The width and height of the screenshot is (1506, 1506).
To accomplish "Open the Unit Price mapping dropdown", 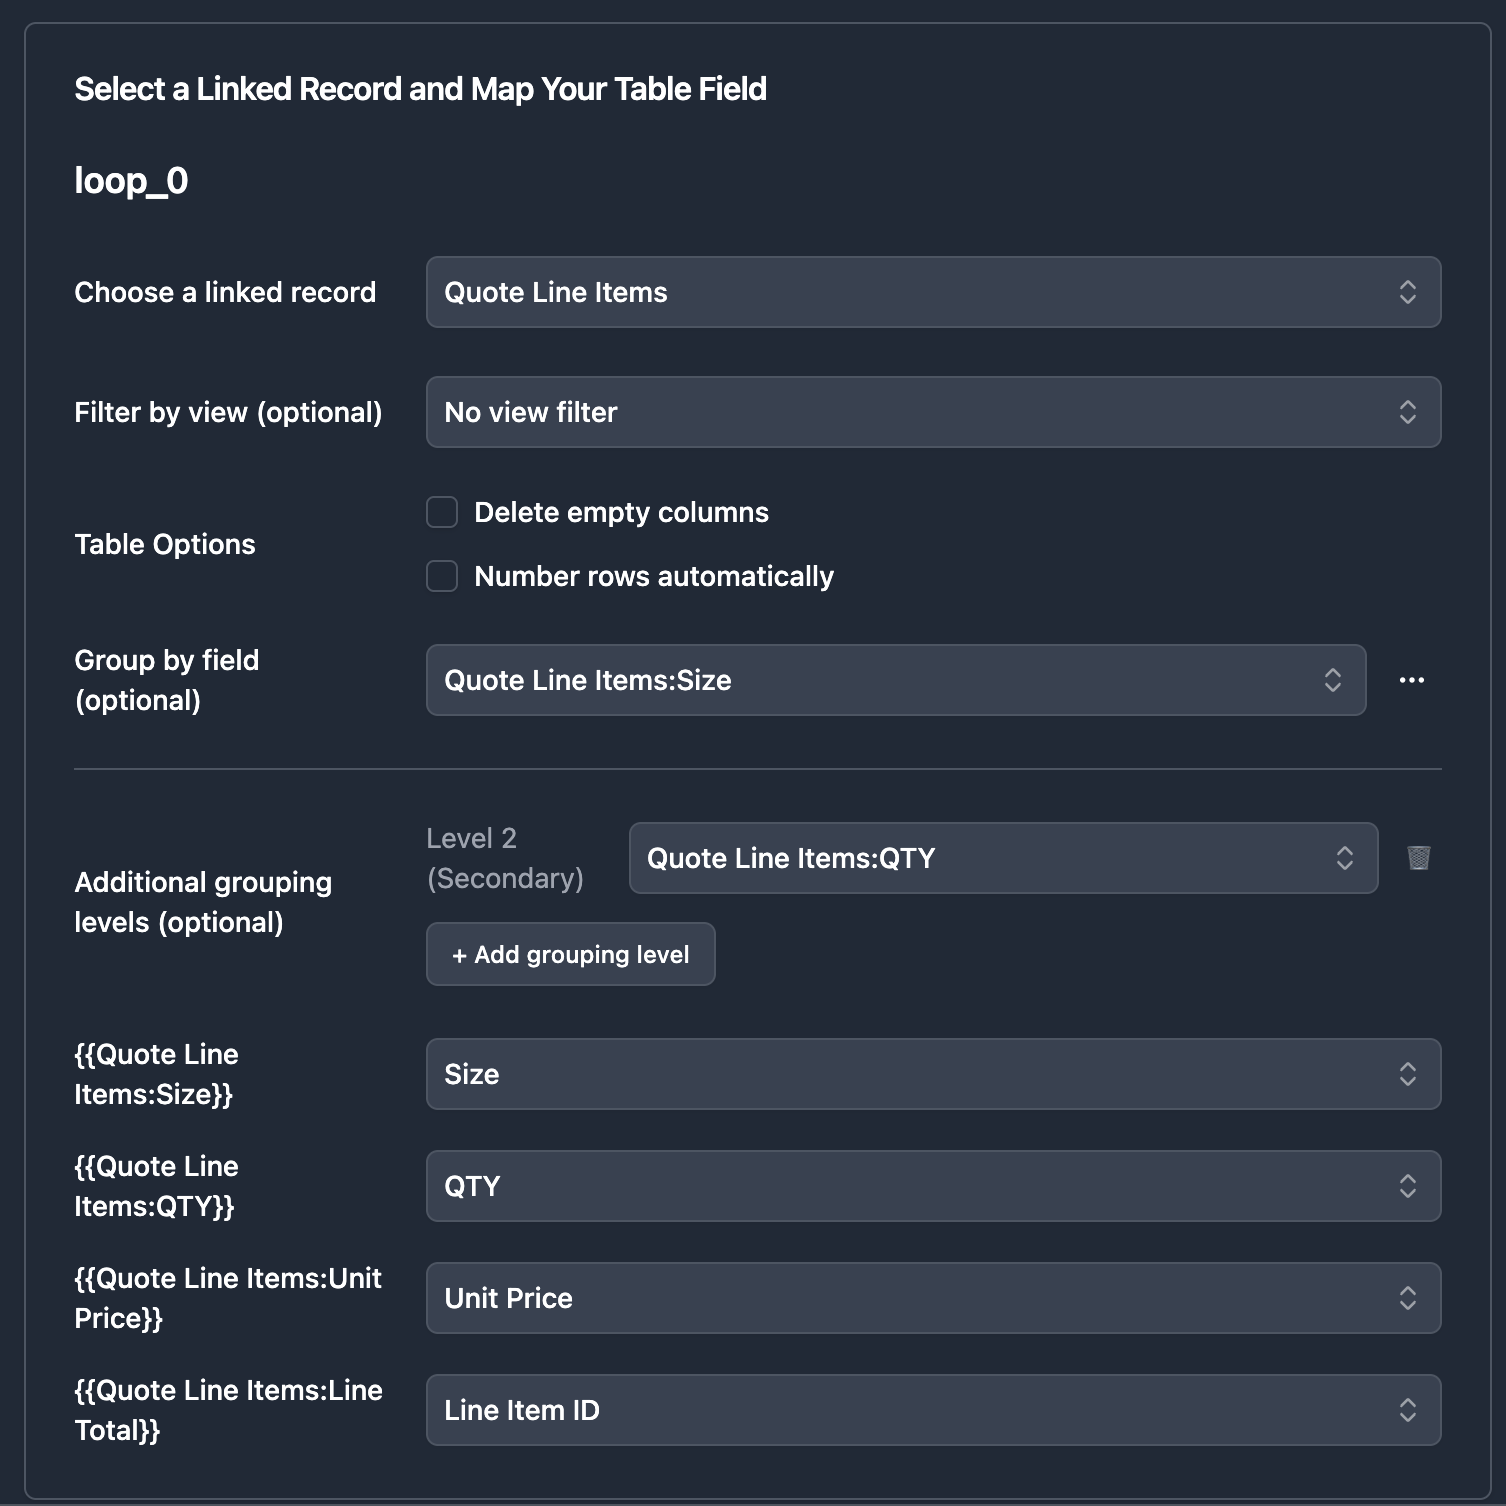I will point(900,1298).
